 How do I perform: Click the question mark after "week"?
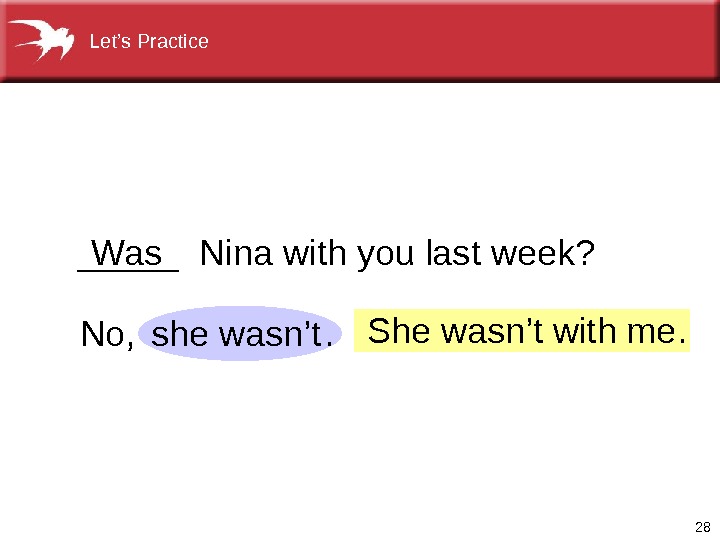[x=587, y=256]
